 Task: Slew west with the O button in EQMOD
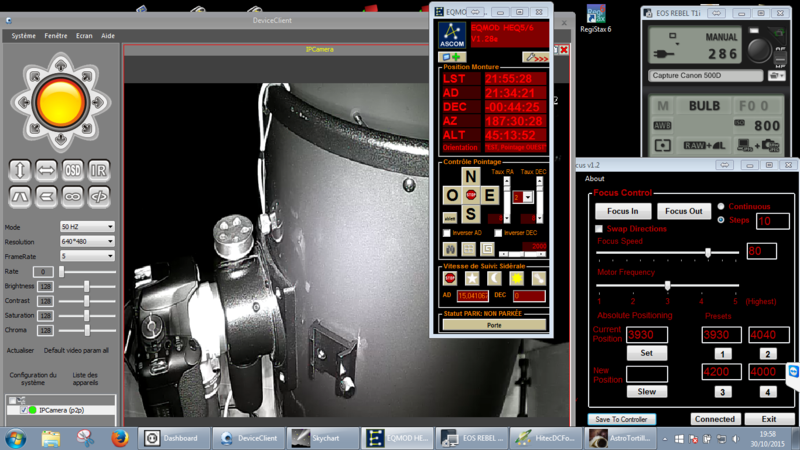pos(452,195)
